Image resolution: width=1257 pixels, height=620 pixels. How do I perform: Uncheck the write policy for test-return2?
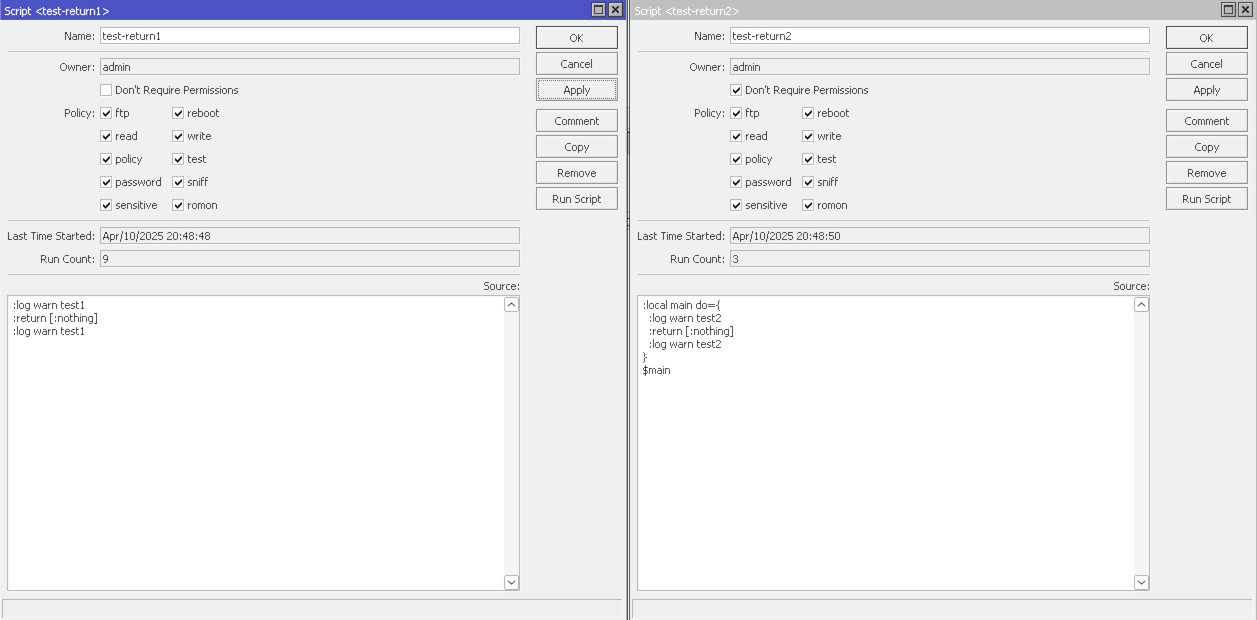806,136
